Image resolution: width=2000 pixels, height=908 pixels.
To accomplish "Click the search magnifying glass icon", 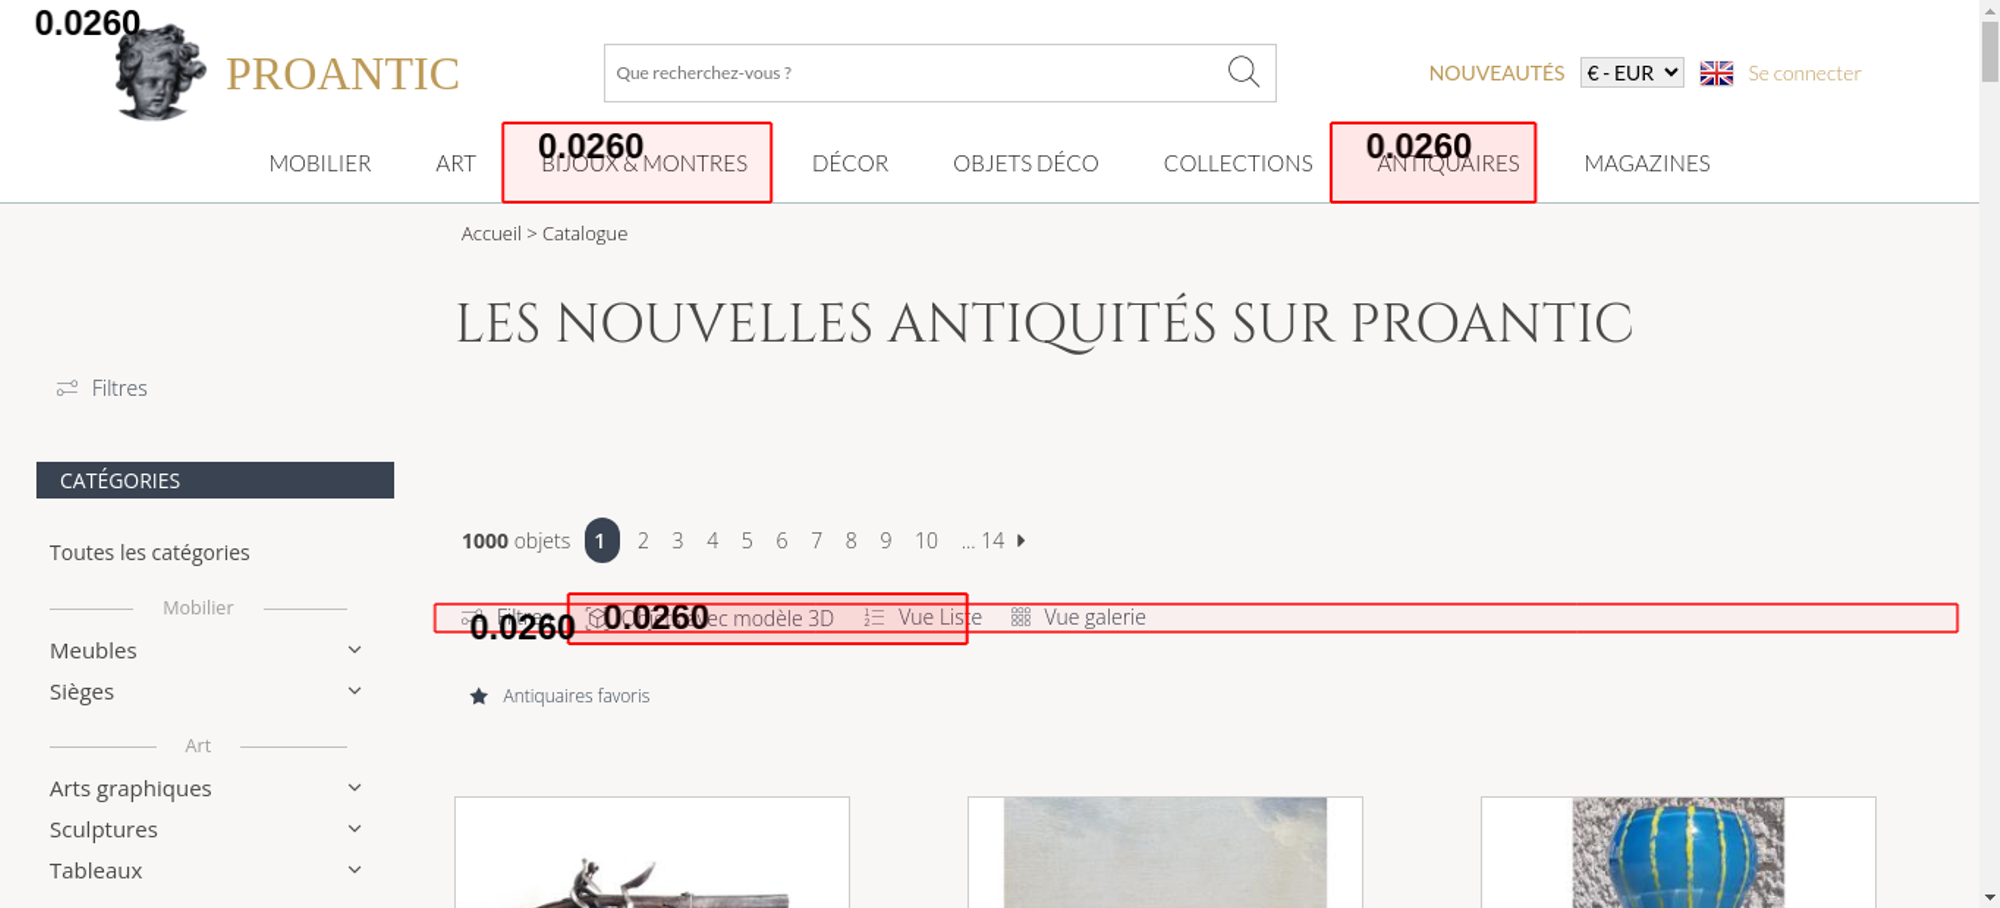I will 1243,72.
